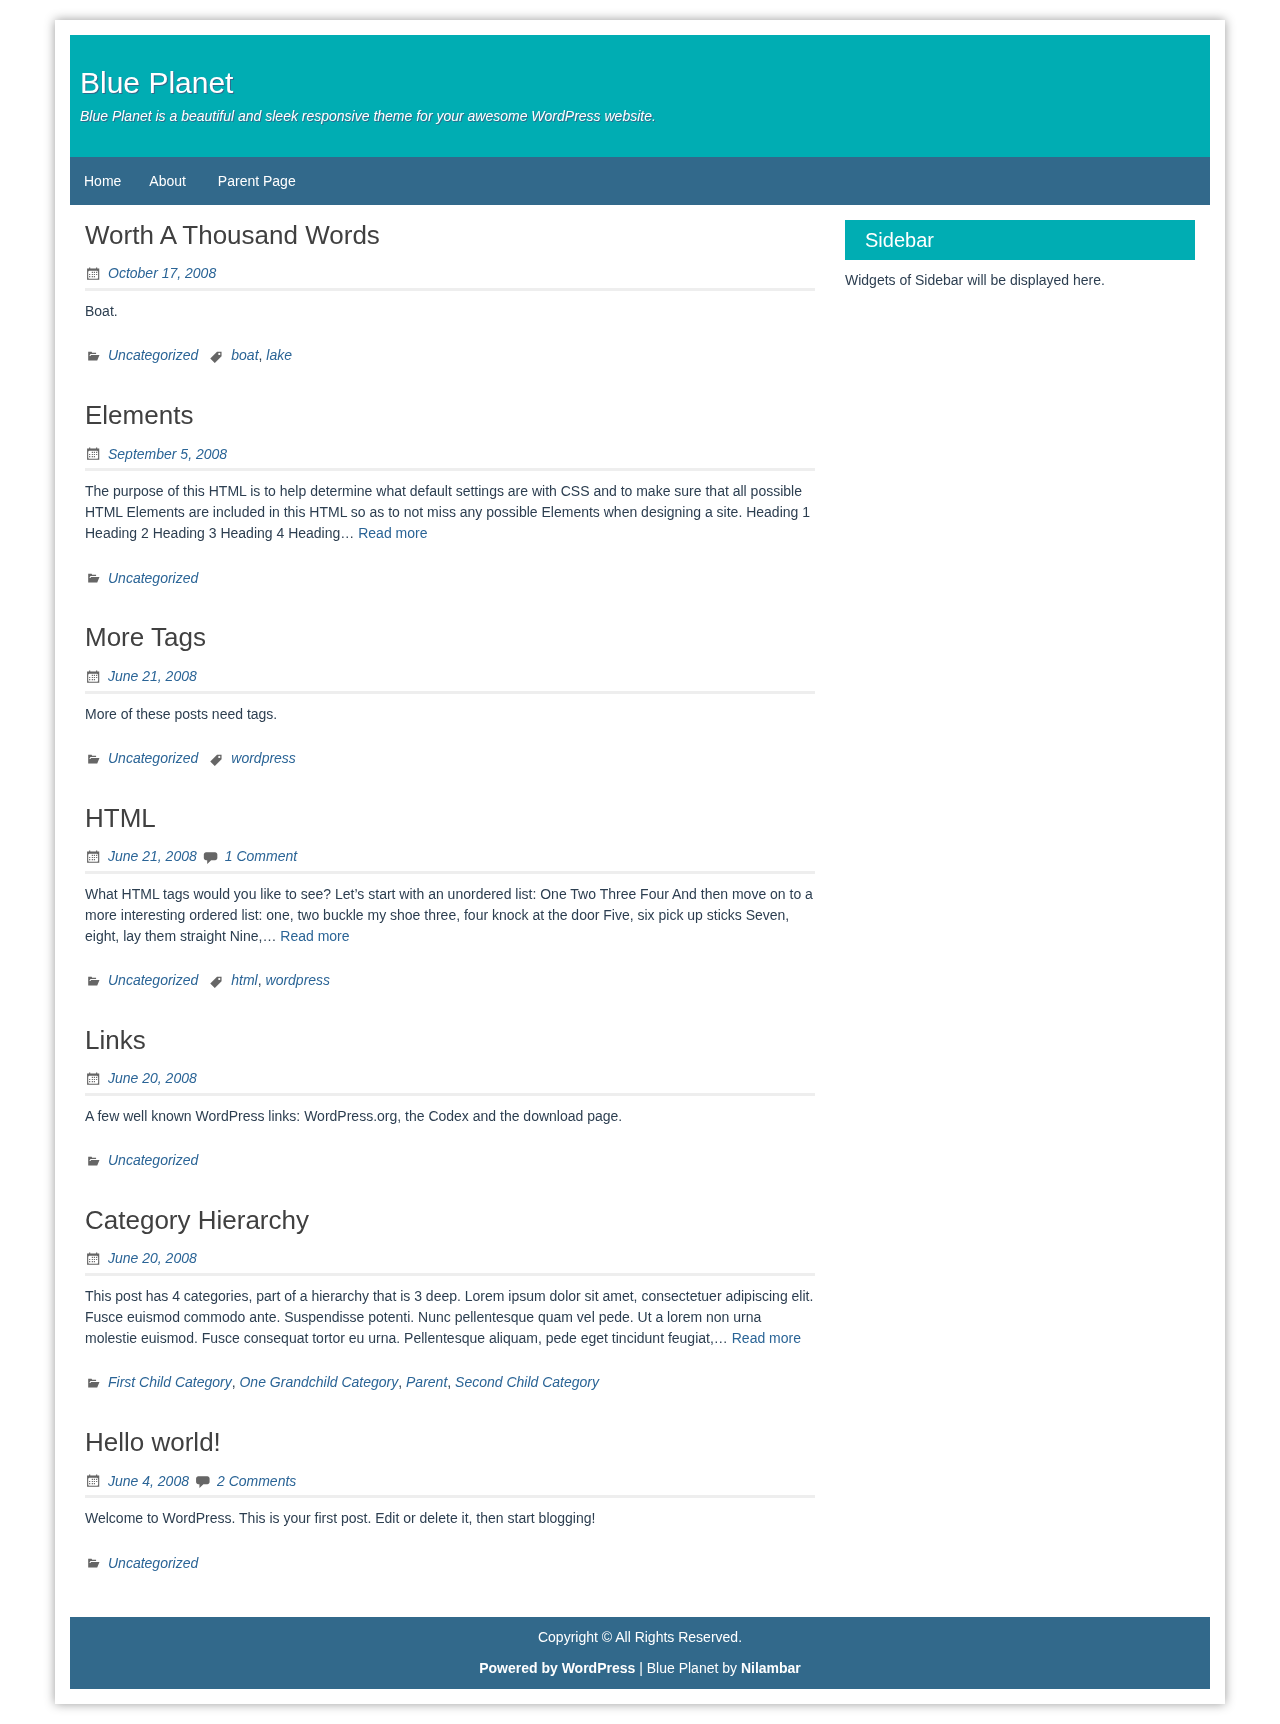Click the comment bubble icon on HTML post
The height and width of the screenshot is (1724, 1280).
click(210, 857)
